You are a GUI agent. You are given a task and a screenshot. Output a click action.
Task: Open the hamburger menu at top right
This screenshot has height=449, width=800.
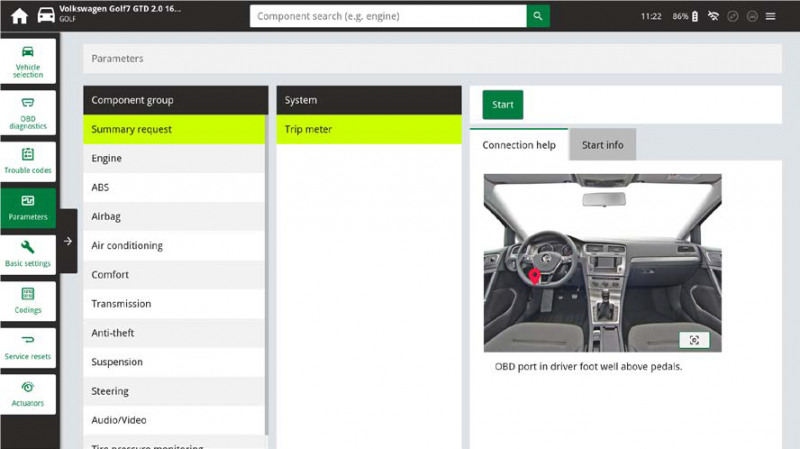(771, 17)
